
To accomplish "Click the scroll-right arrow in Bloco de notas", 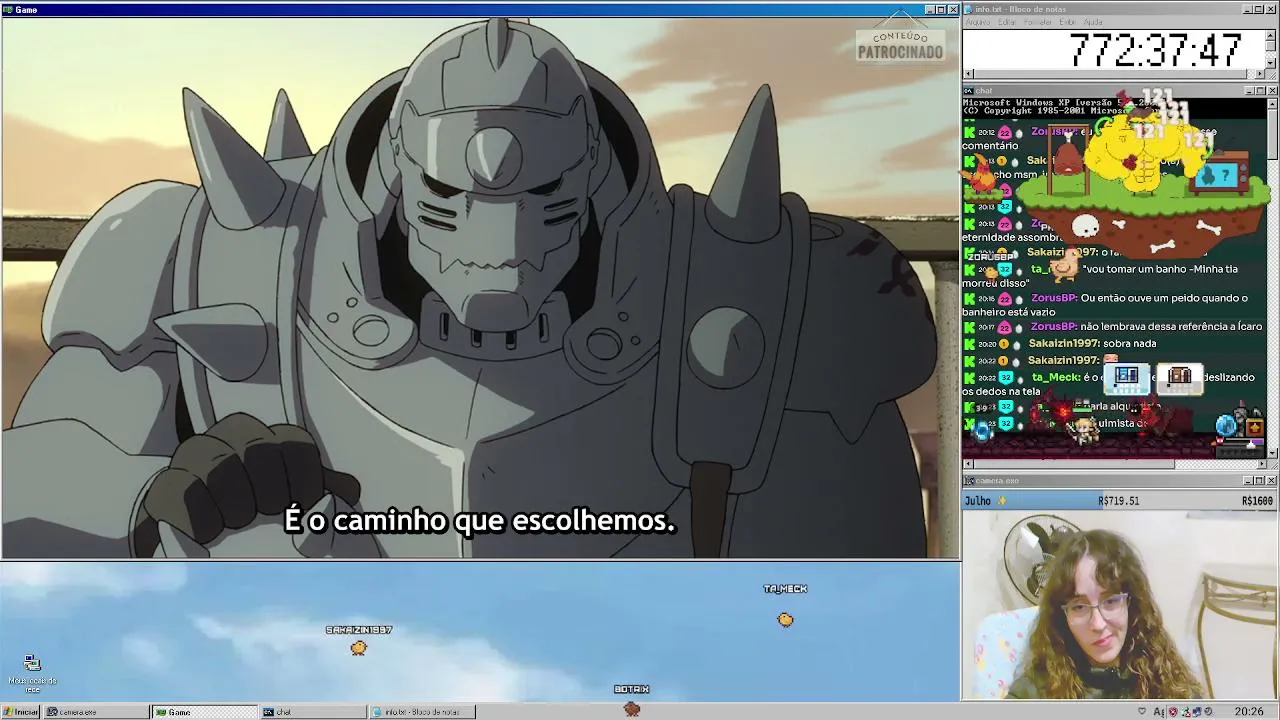I will coord(1261,74).
